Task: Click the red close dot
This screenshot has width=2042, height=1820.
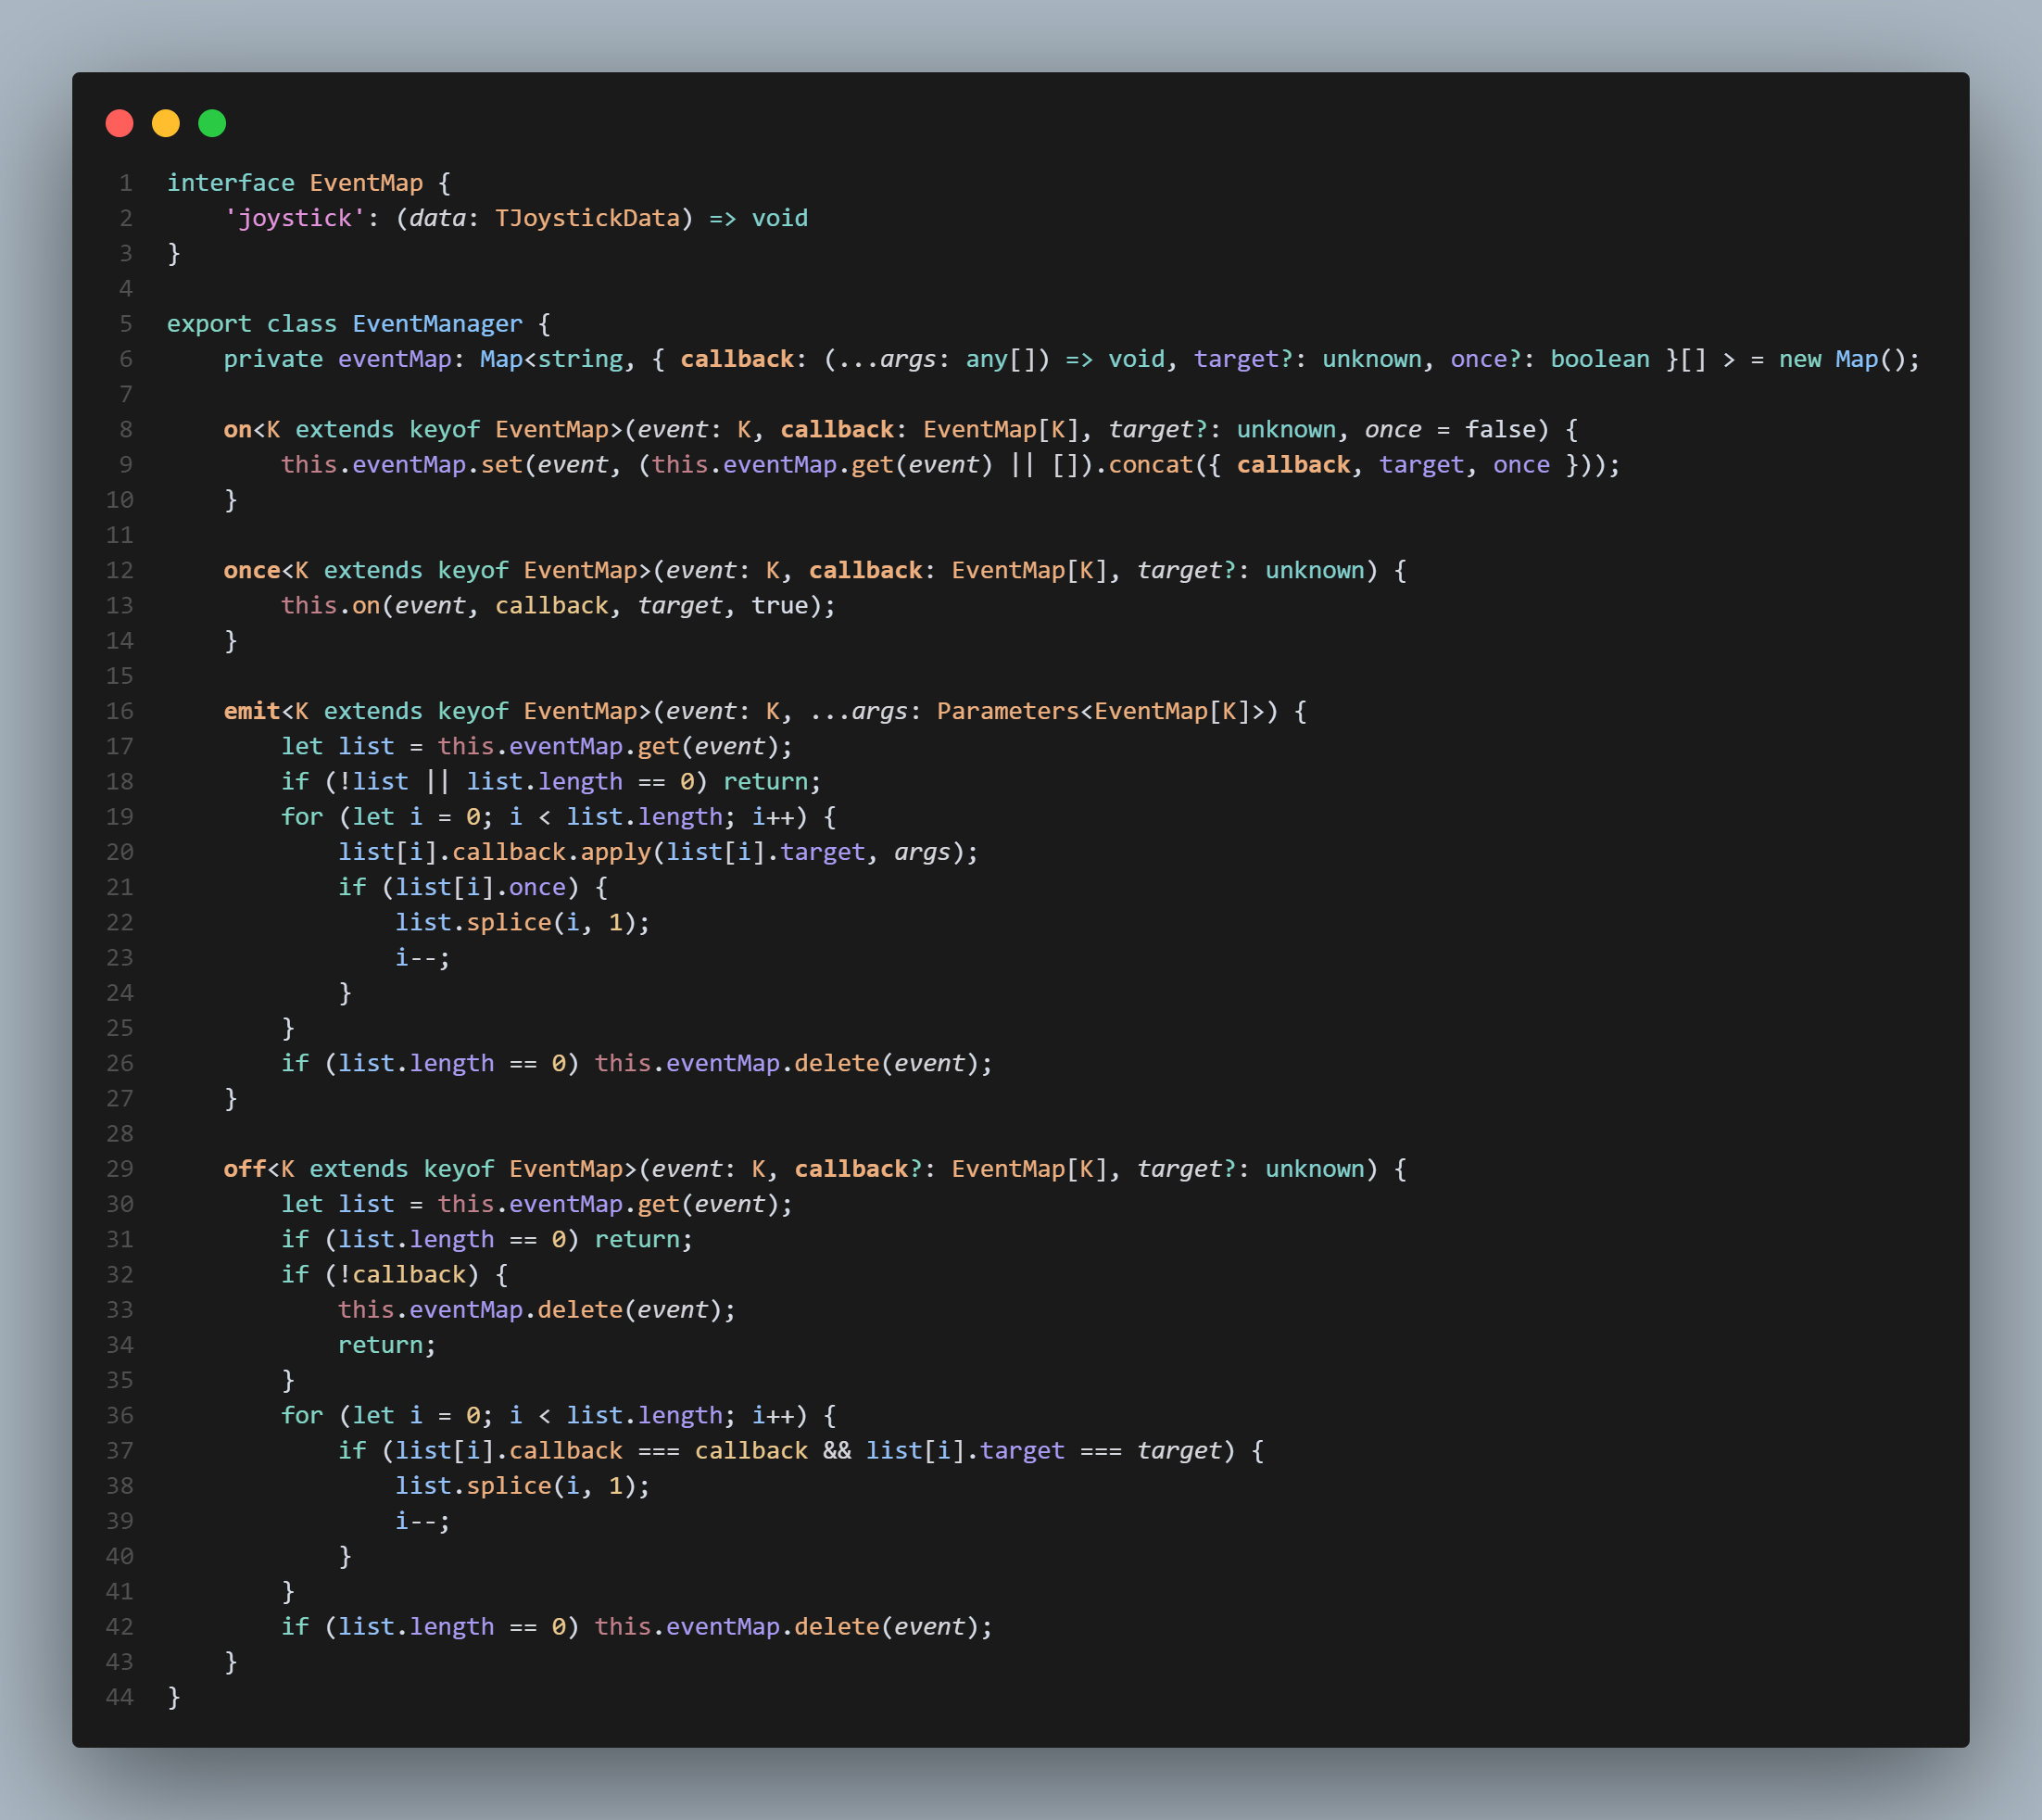Action: pos(120,123)
